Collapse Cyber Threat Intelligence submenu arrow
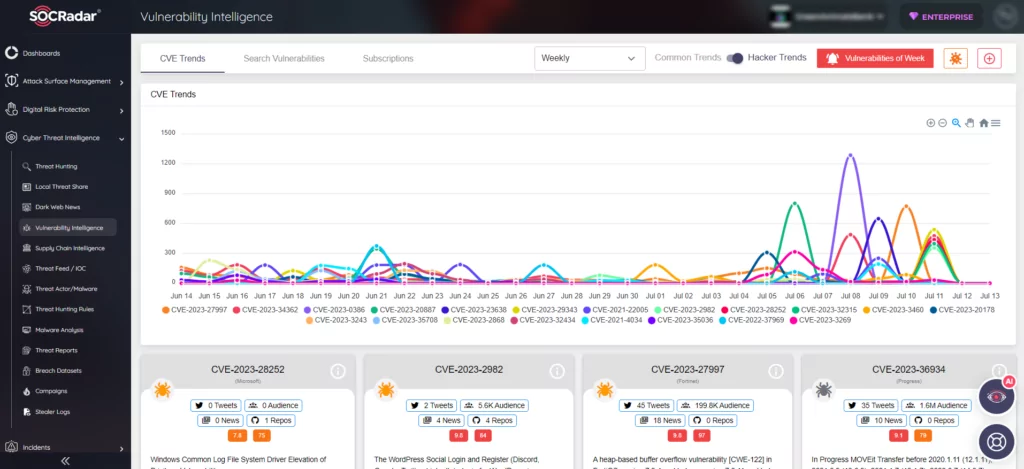This screenshot has width=1024, height=469. pyautogui.click(x=121, y=138)
